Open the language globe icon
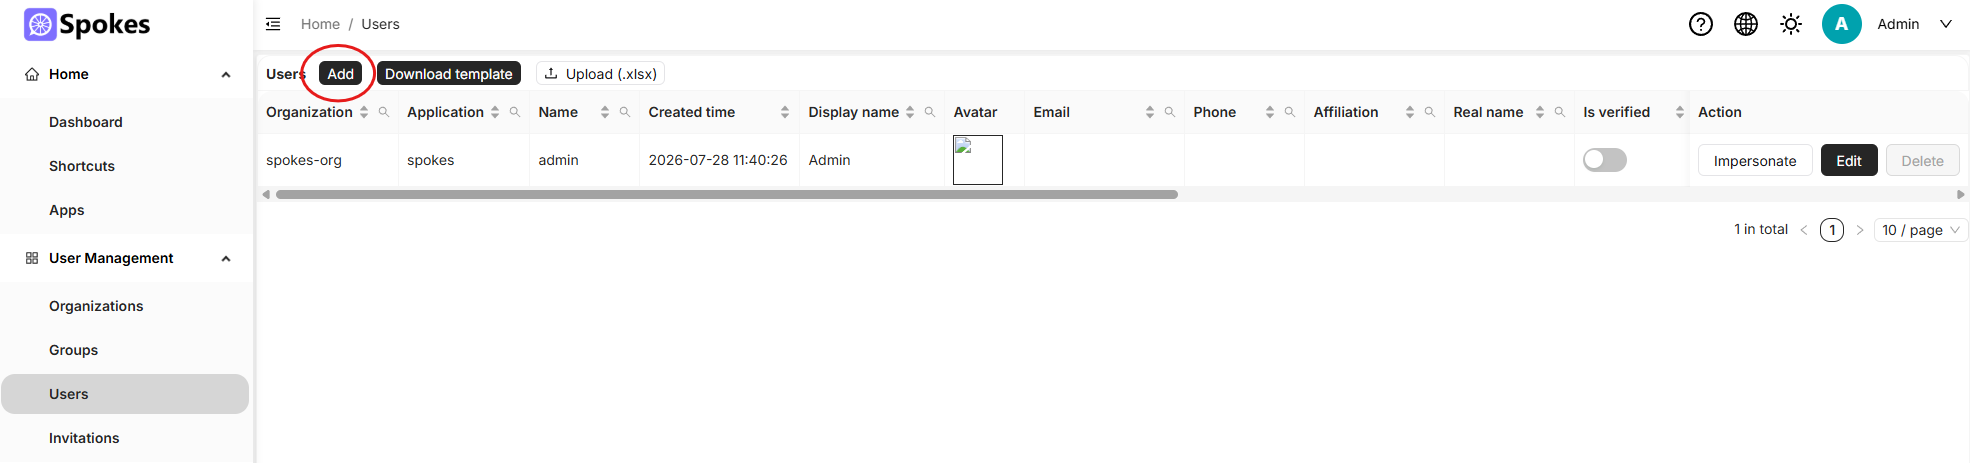 pyautogui.click(x=1746, y=24)
